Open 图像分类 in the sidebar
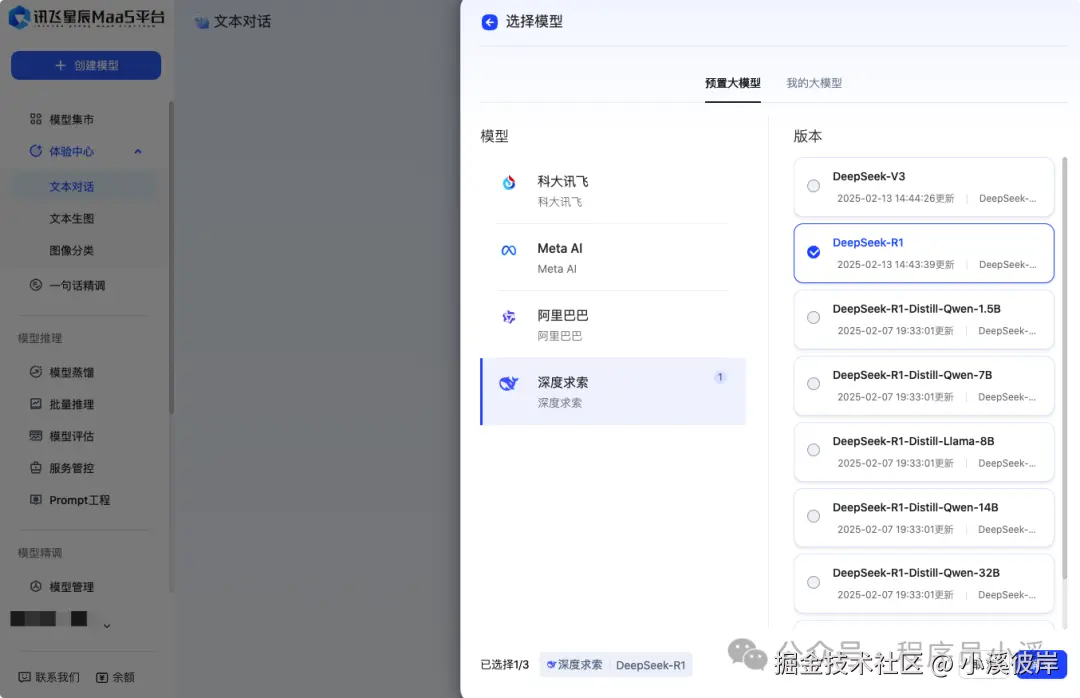 (x=72, y=250)
